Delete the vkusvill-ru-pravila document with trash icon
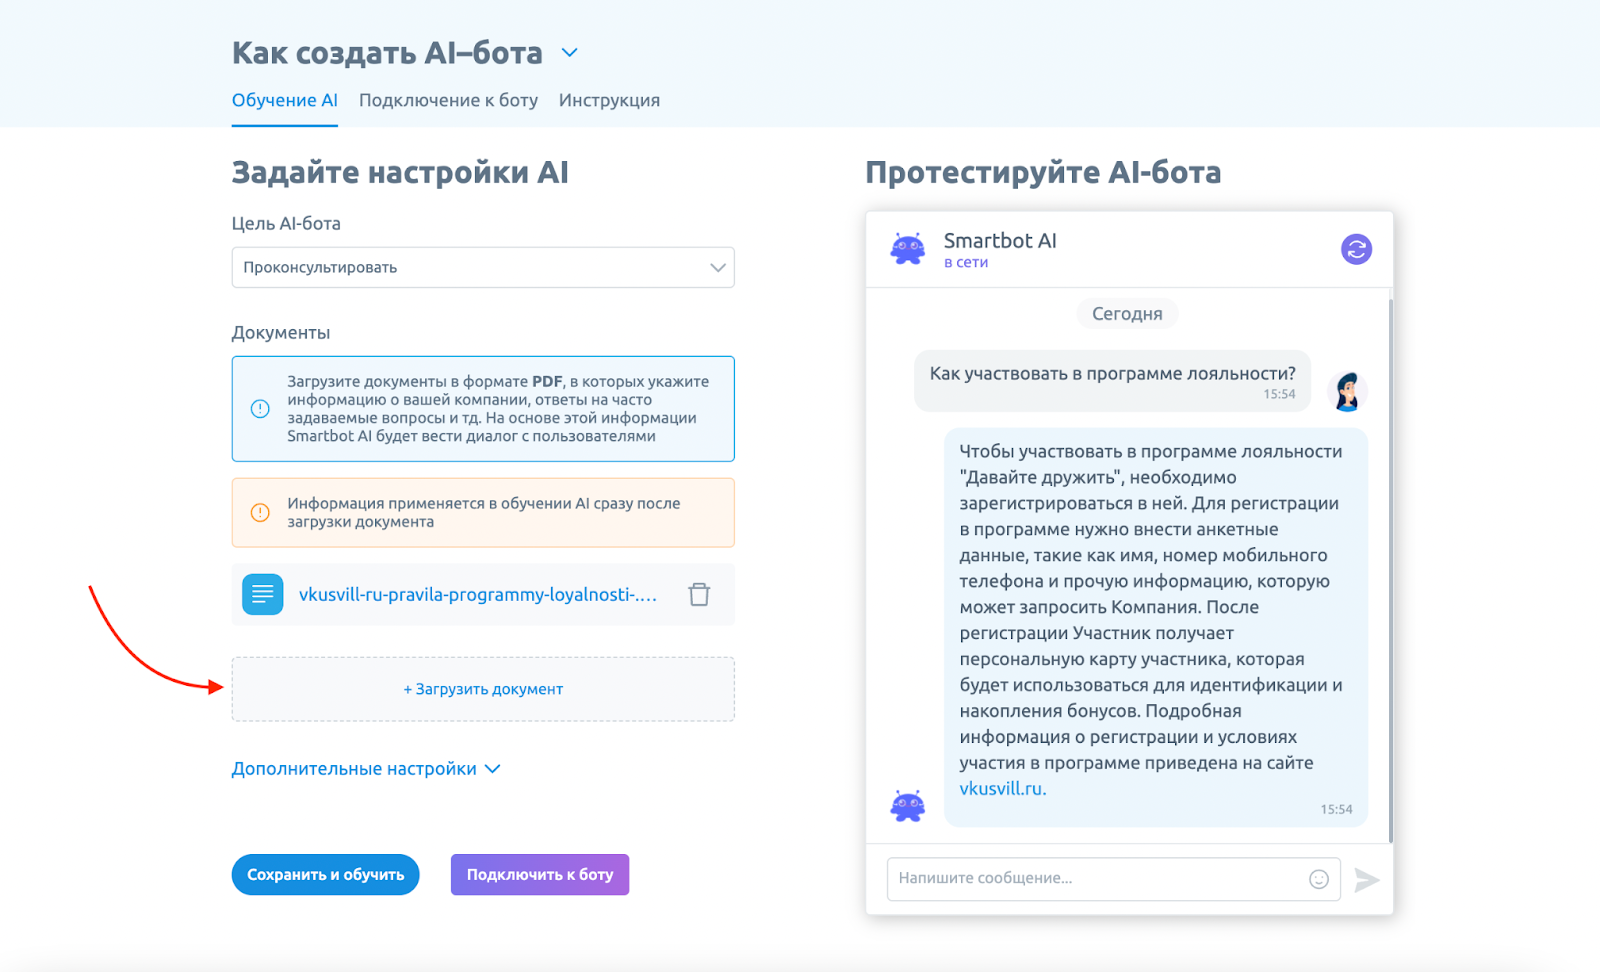Viewport: 1600px width, 972px height. [x=699, y=594]
